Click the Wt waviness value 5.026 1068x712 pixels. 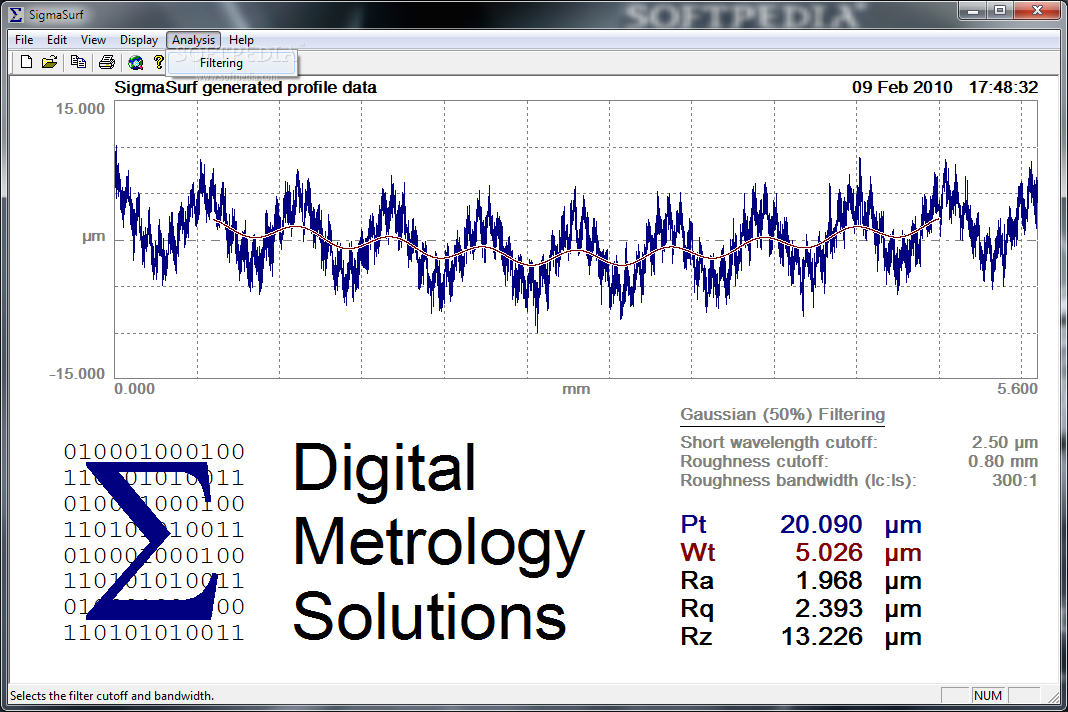[828, 552]
